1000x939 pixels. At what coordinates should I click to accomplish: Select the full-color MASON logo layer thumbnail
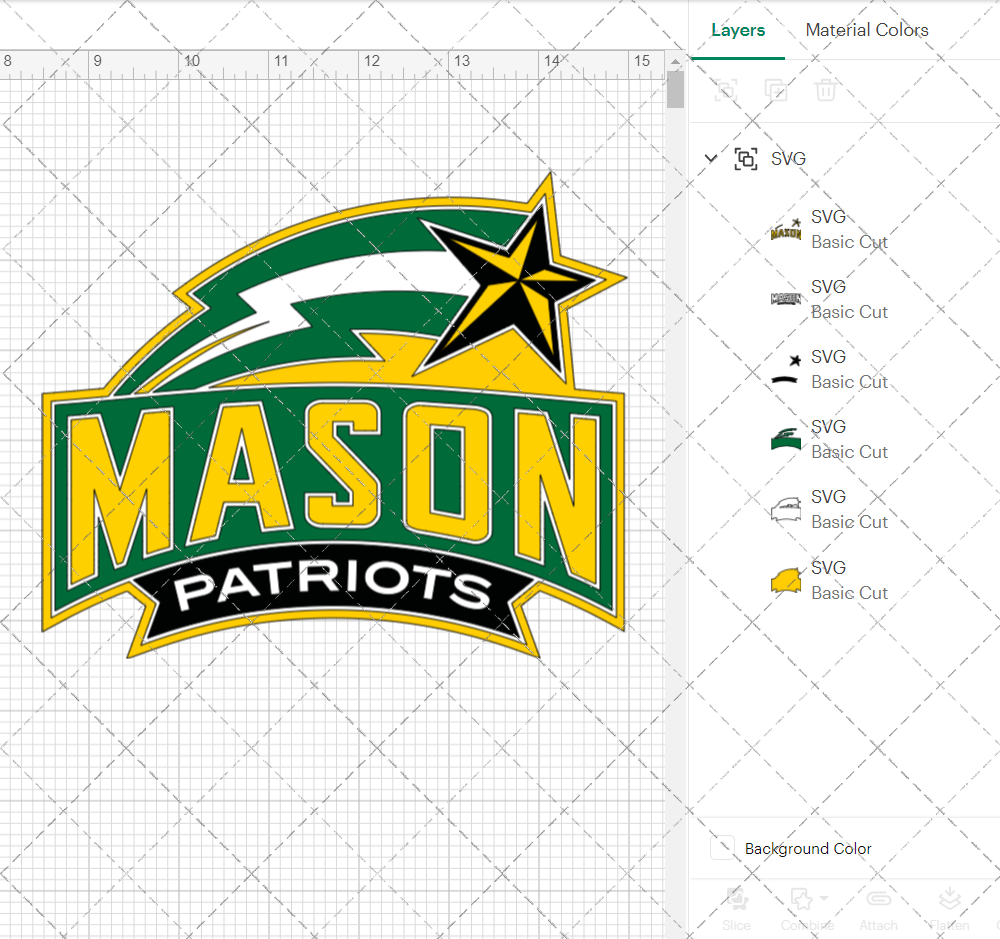tap(786, 230)
